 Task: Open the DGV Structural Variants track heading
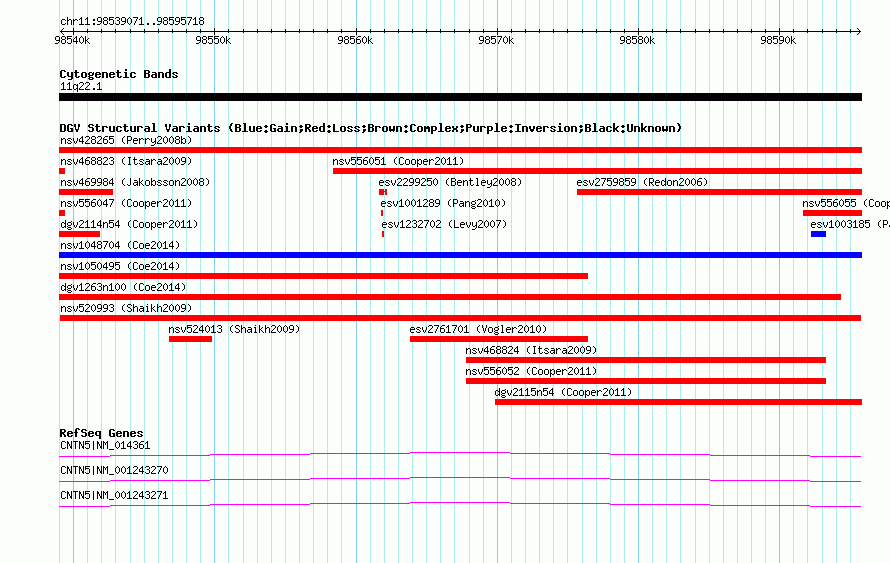tap(371, 128)
